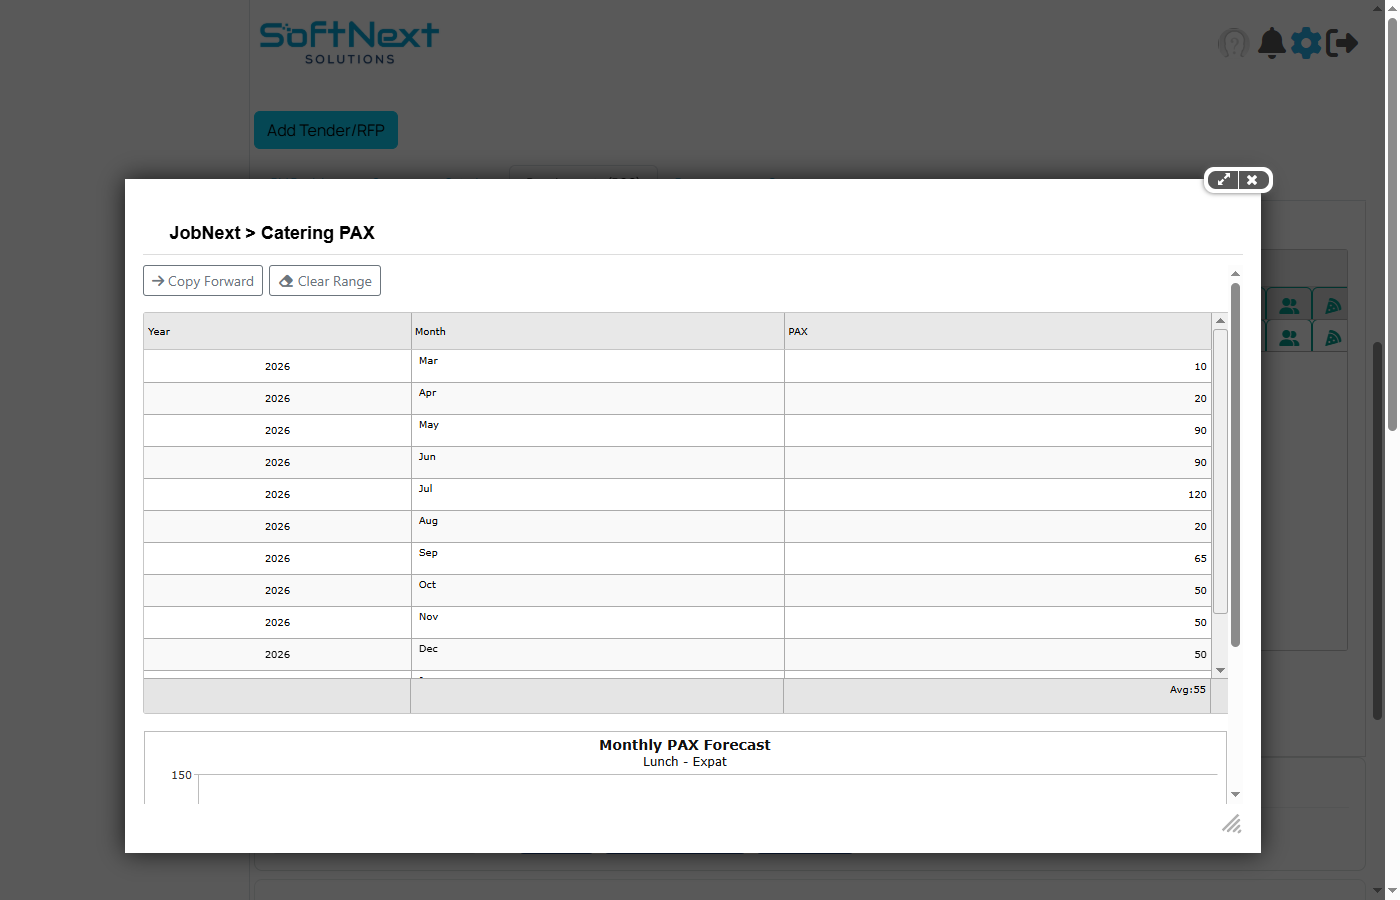Open the notifications bell
Screen dimensions: 1400x900
tap(1271, 43)
